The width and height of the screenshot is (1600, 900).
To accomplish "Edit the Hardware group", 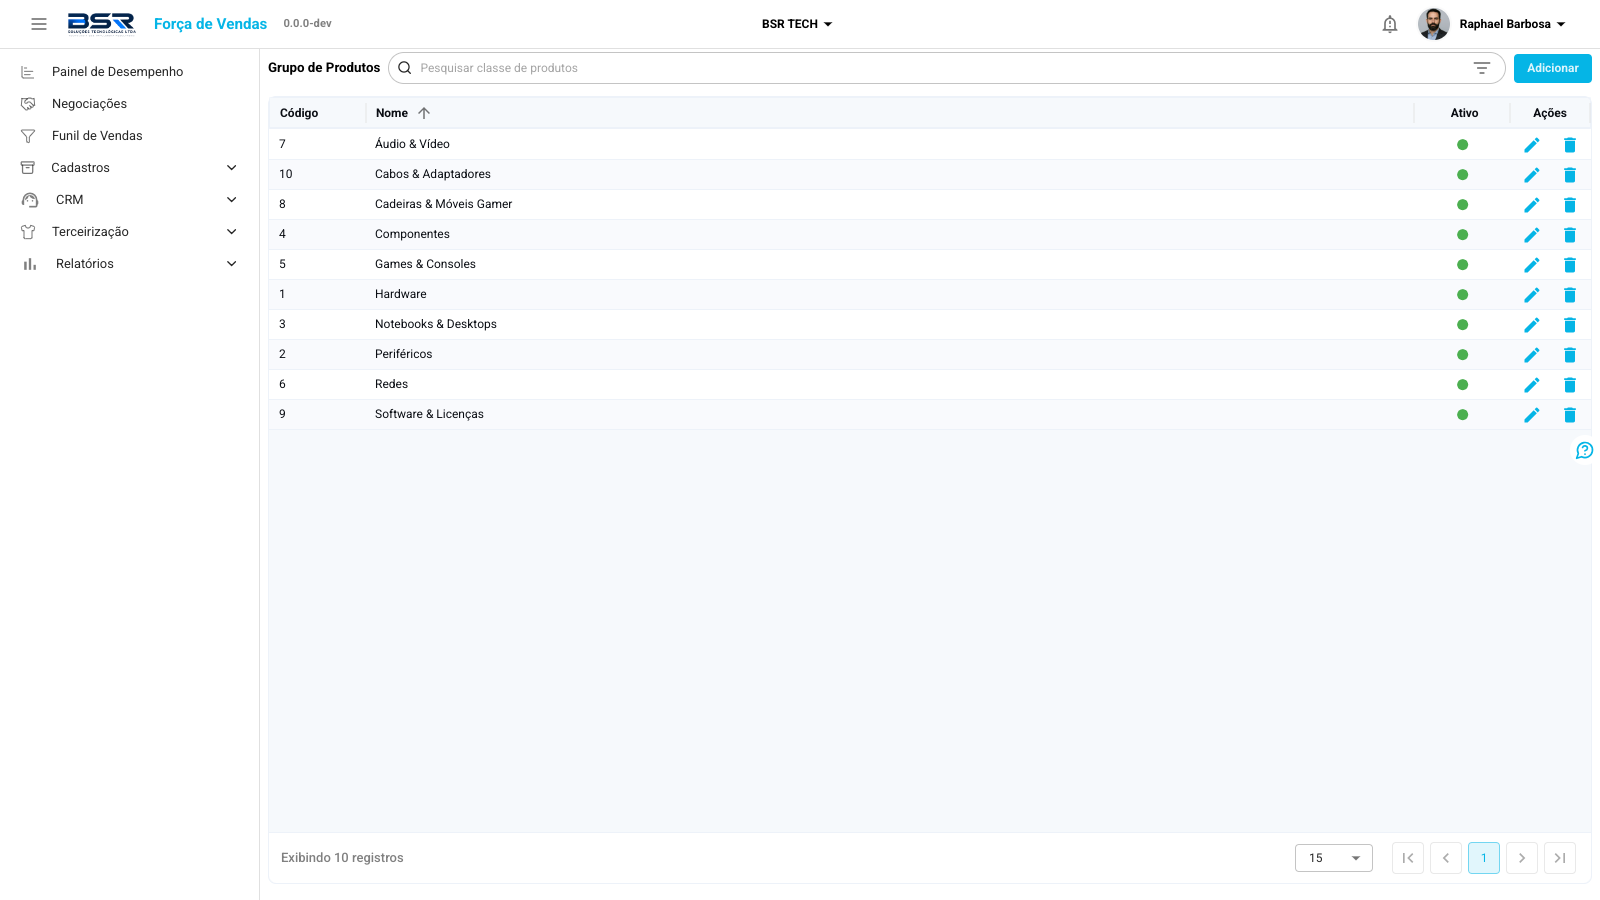I will coord(1532,295).
